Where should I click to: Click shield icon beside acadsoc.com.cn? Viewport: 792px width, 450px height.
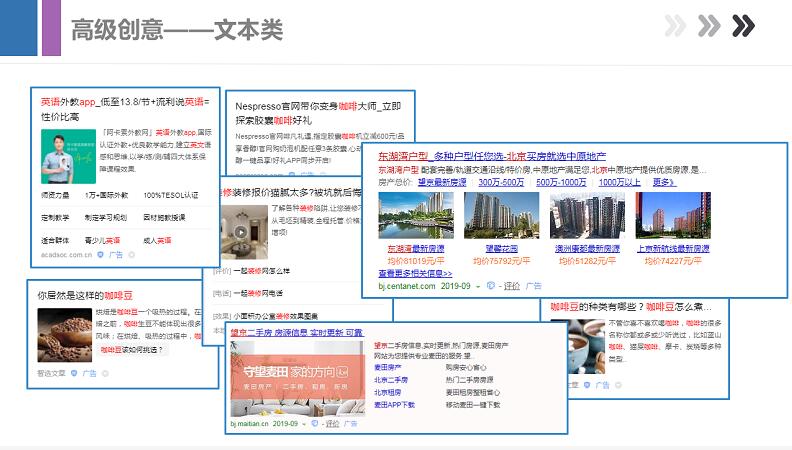99,255
